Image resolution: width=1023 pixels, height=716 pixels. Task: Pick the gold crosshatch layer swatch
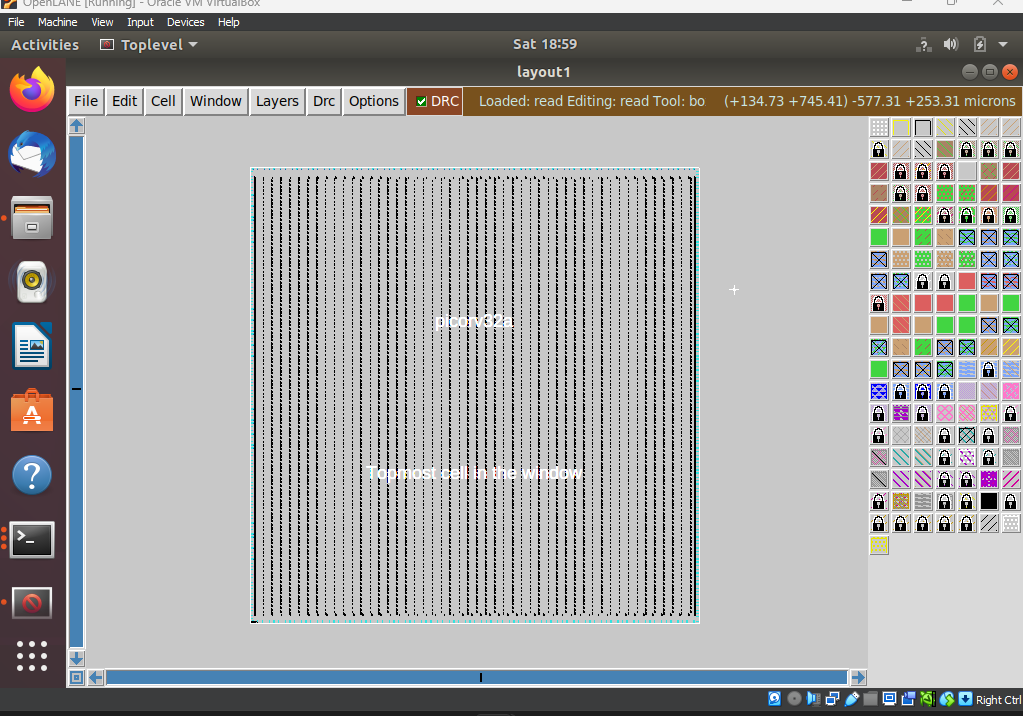901,501
